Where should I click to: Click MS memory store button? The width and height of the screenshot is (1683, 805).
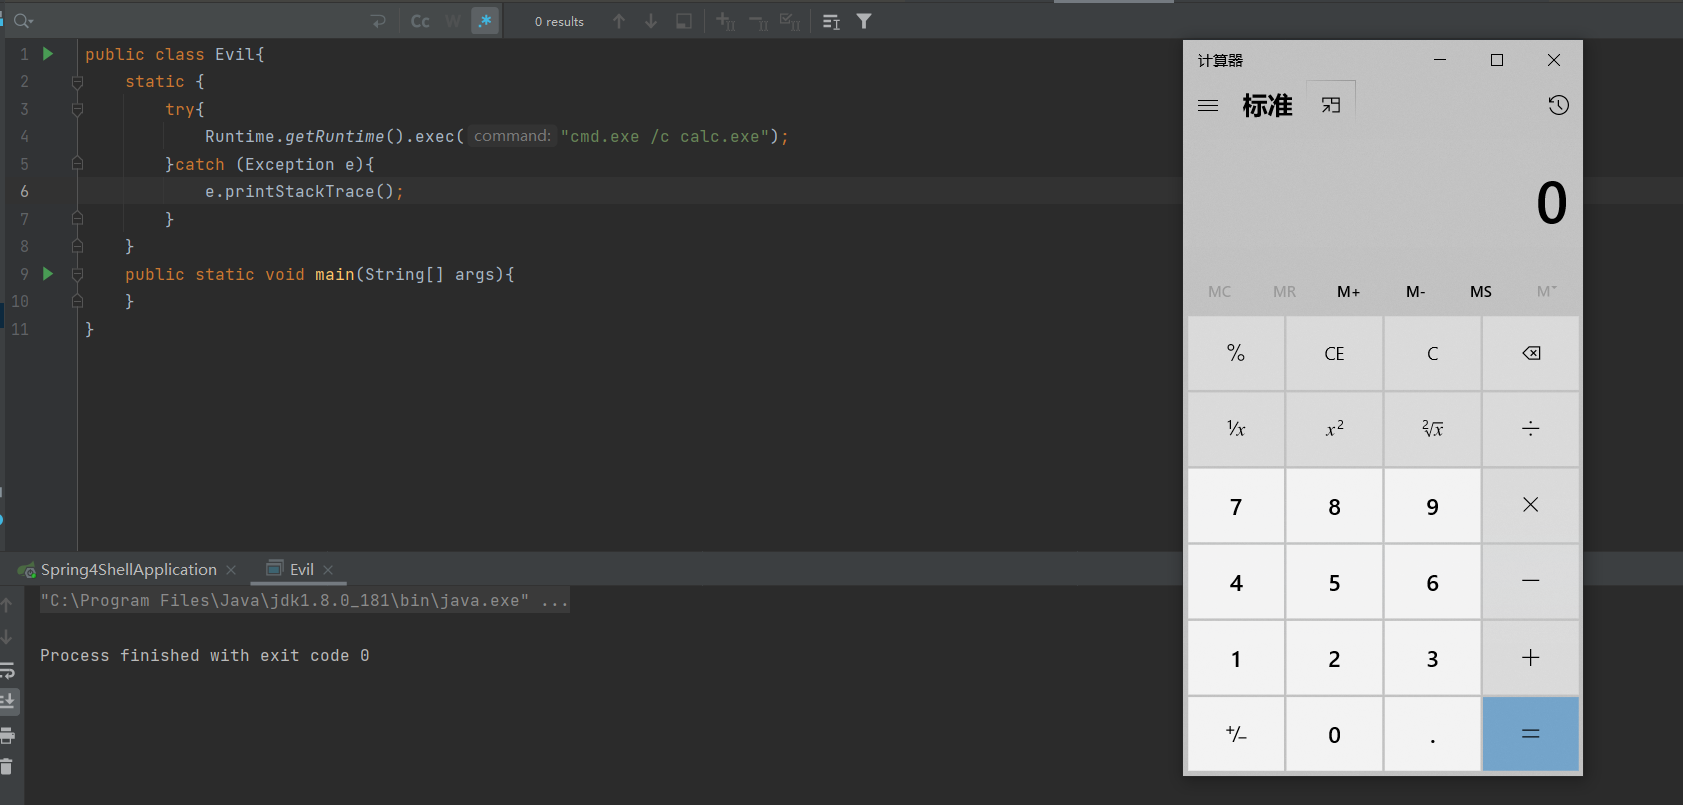click(x=1481, y=292)
